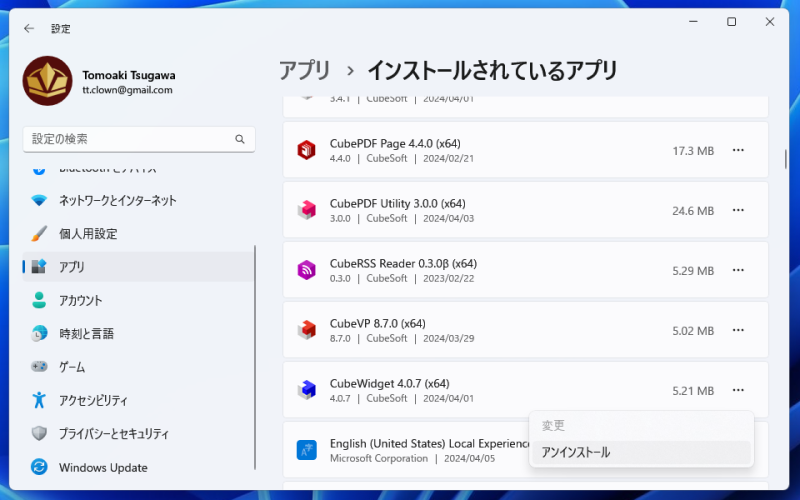Screen dimensions: 800x500
Task: Click the breadcrumb chevron separator
Action: click(x=350, y=71)
